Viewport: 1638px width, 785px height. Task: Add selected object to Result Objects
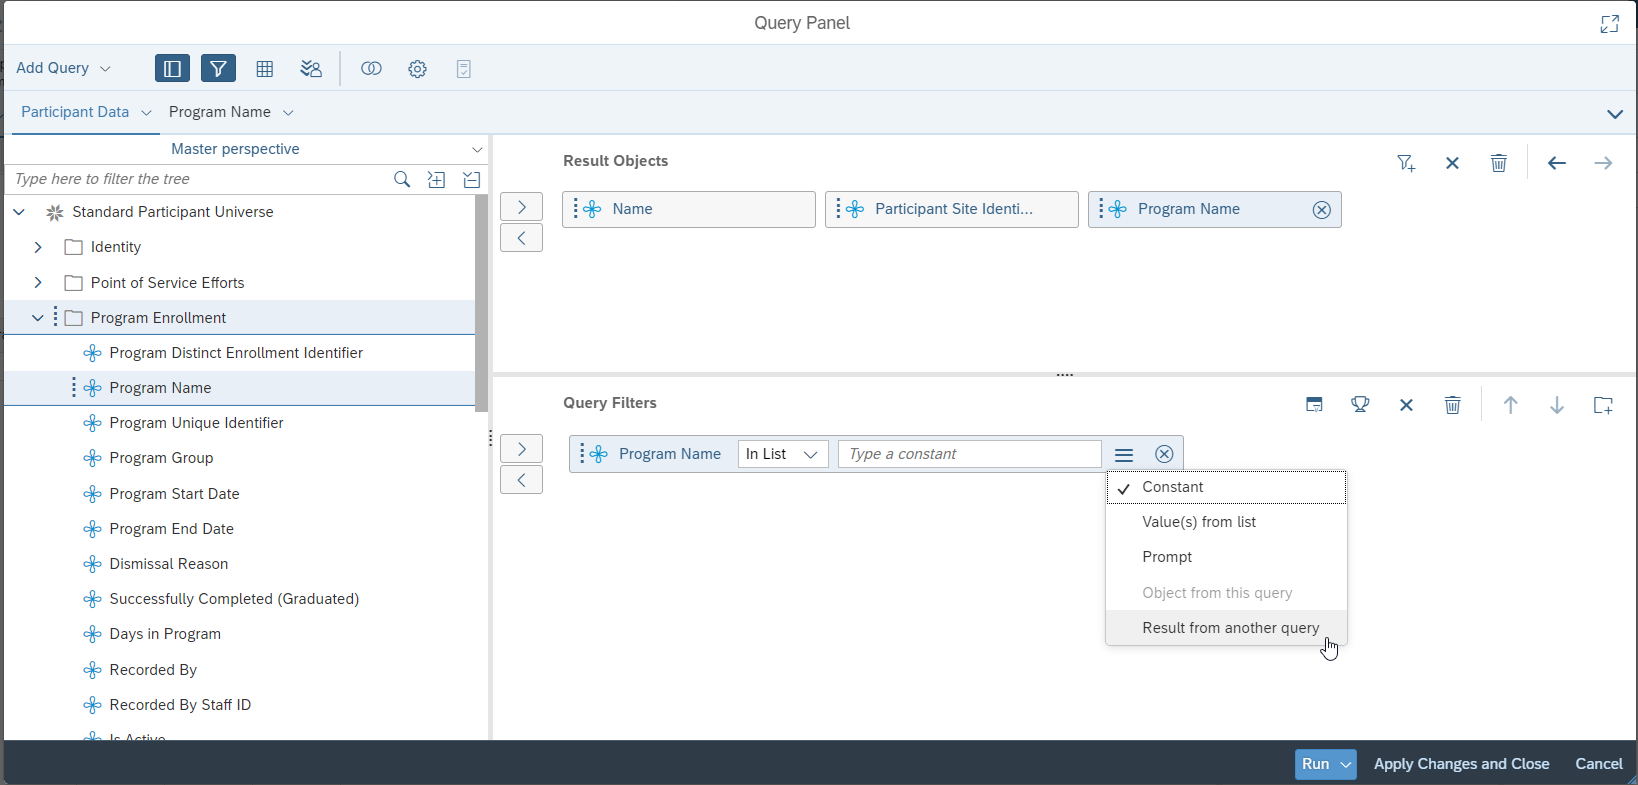click(521, 207)
